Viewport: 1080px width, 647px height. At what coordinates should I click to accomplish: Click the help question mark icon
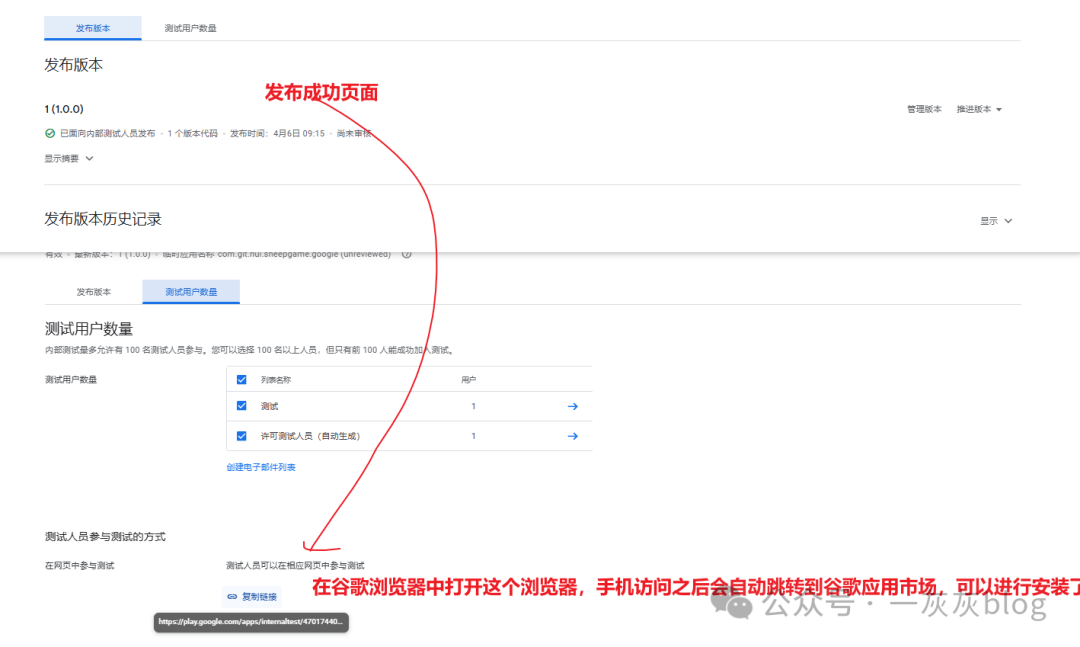(x=406, y=254)
